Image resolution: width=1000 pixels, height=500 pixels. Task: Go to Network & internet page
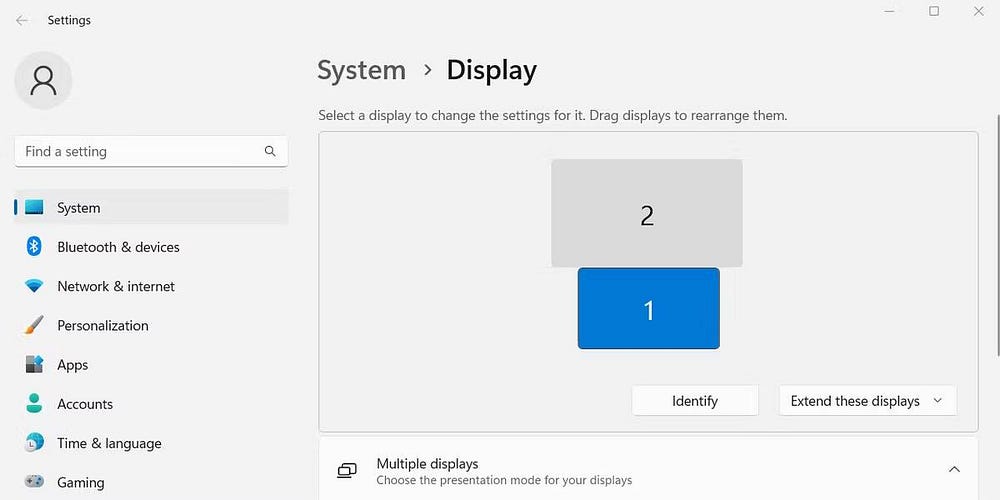(116, 286)
